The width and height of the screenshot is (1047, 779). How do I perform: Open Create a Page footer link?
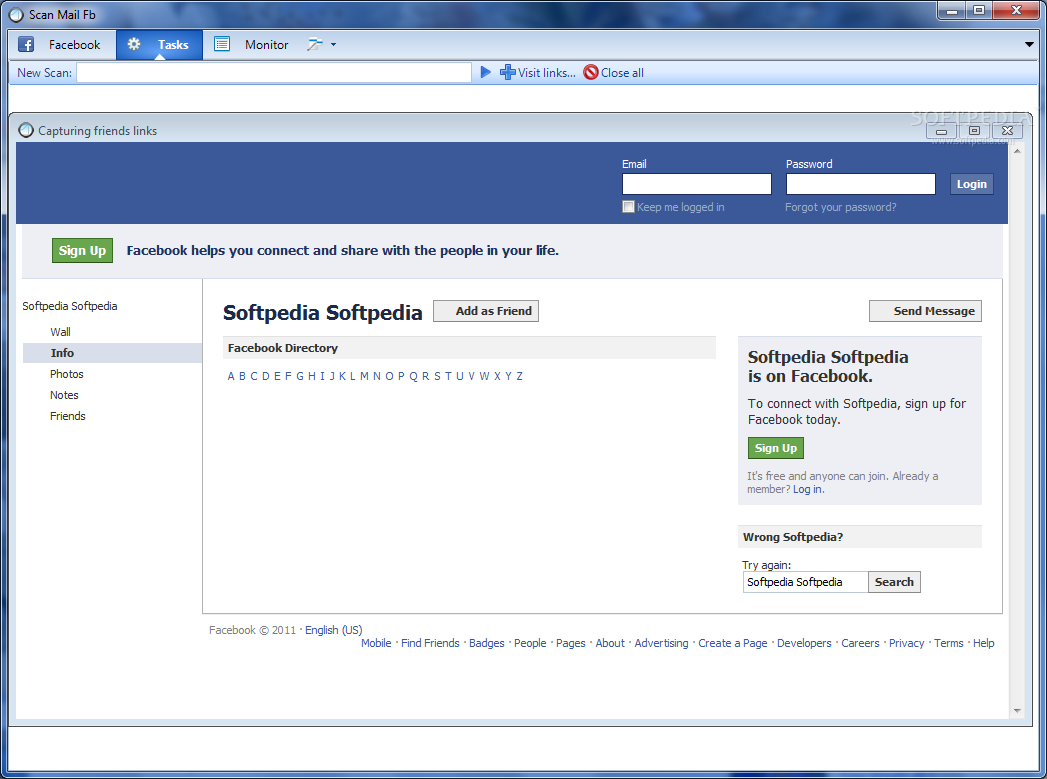click(732, 643)
